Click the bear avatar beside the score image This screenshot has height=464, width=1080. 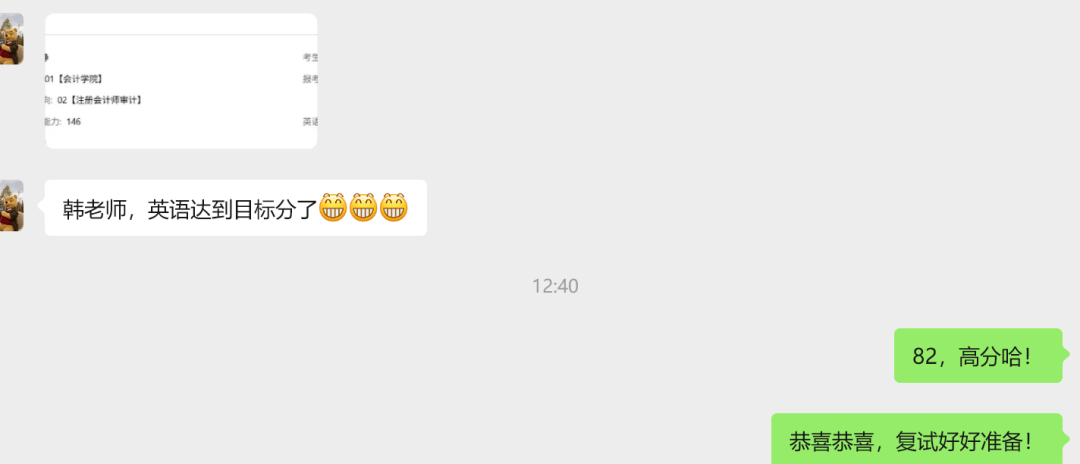pos(12,39)
